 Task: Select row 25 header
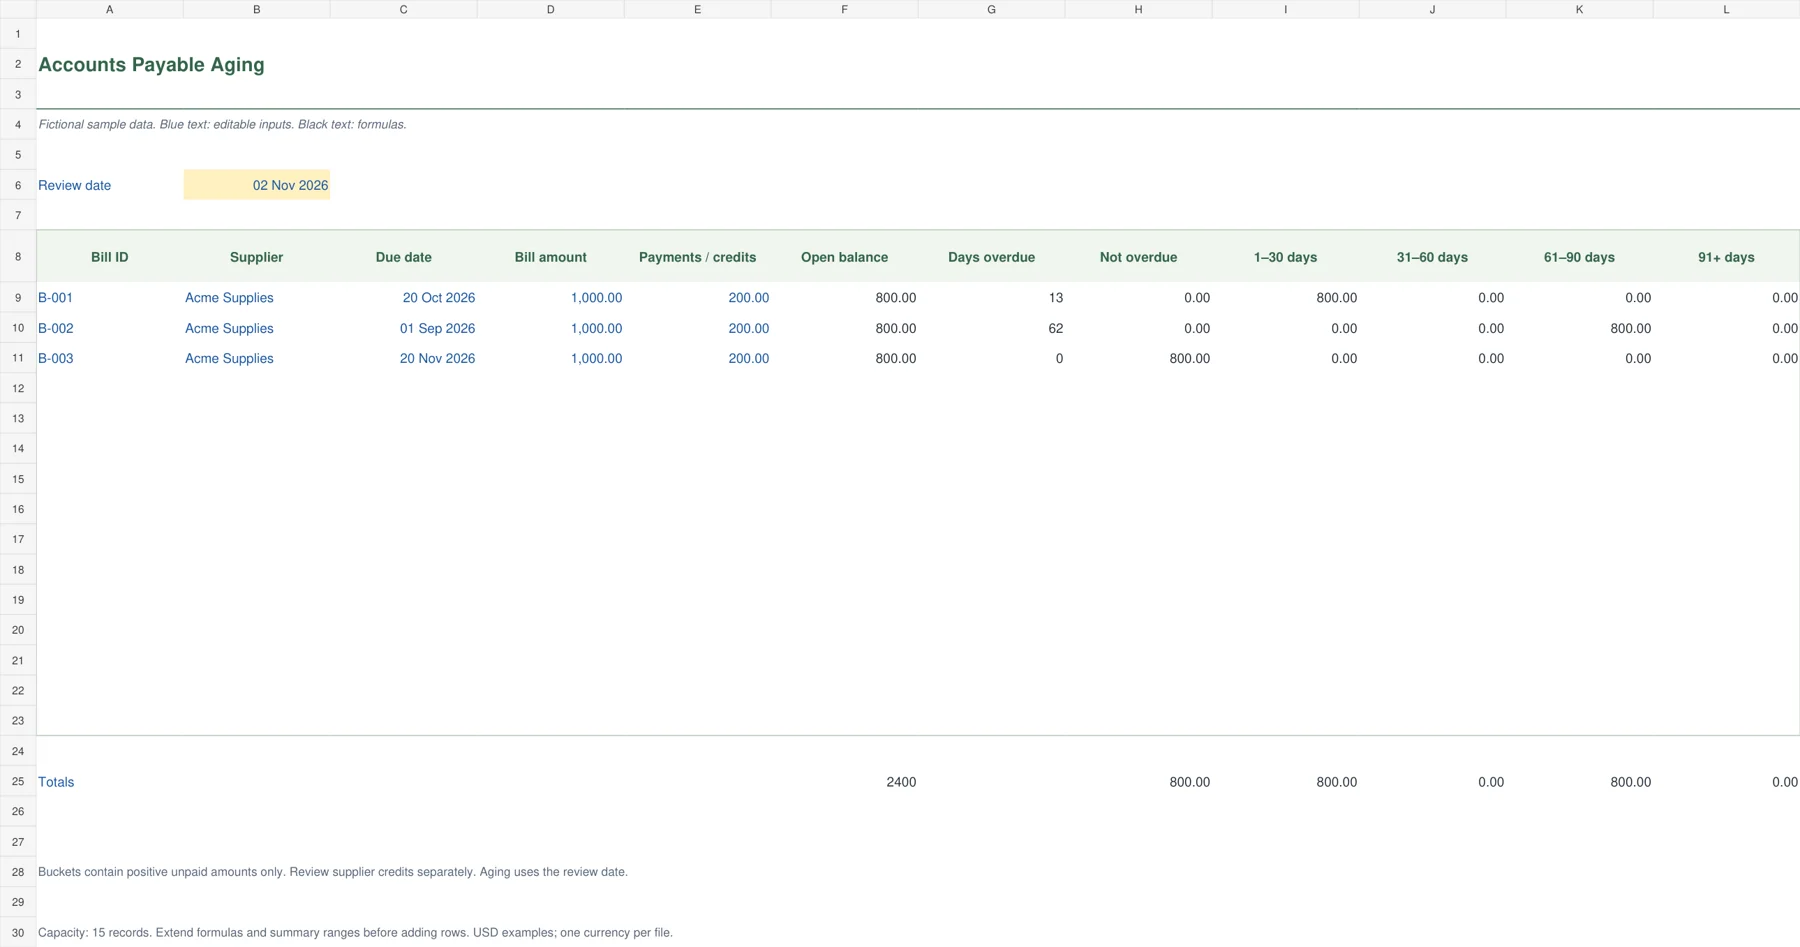[x=18, y=782]
